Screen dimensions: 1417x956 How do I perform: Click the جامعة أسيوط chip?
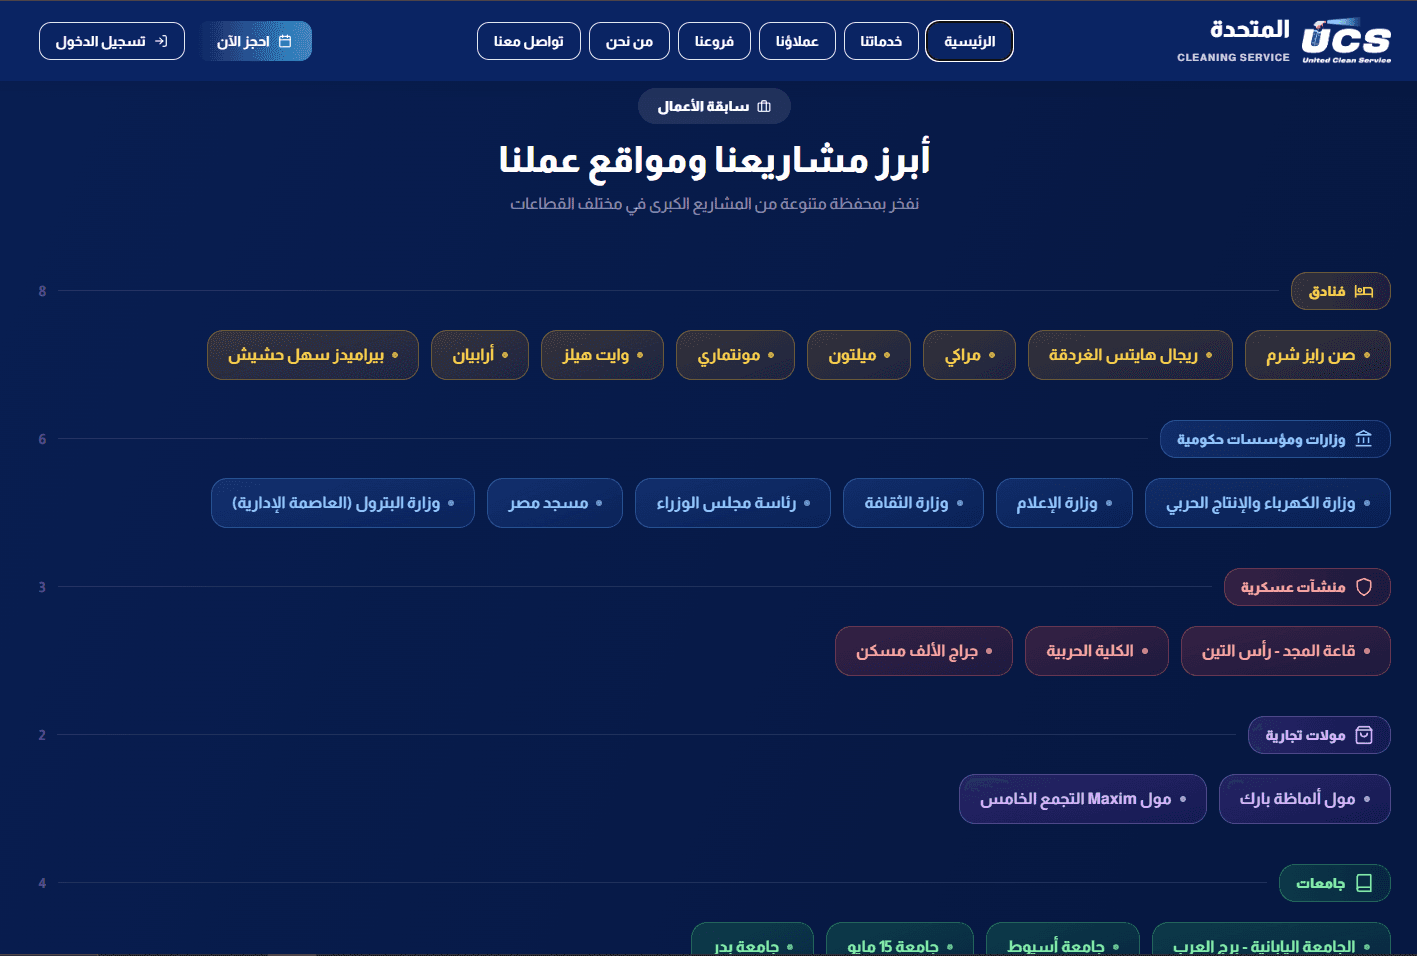click(1063, 941)
